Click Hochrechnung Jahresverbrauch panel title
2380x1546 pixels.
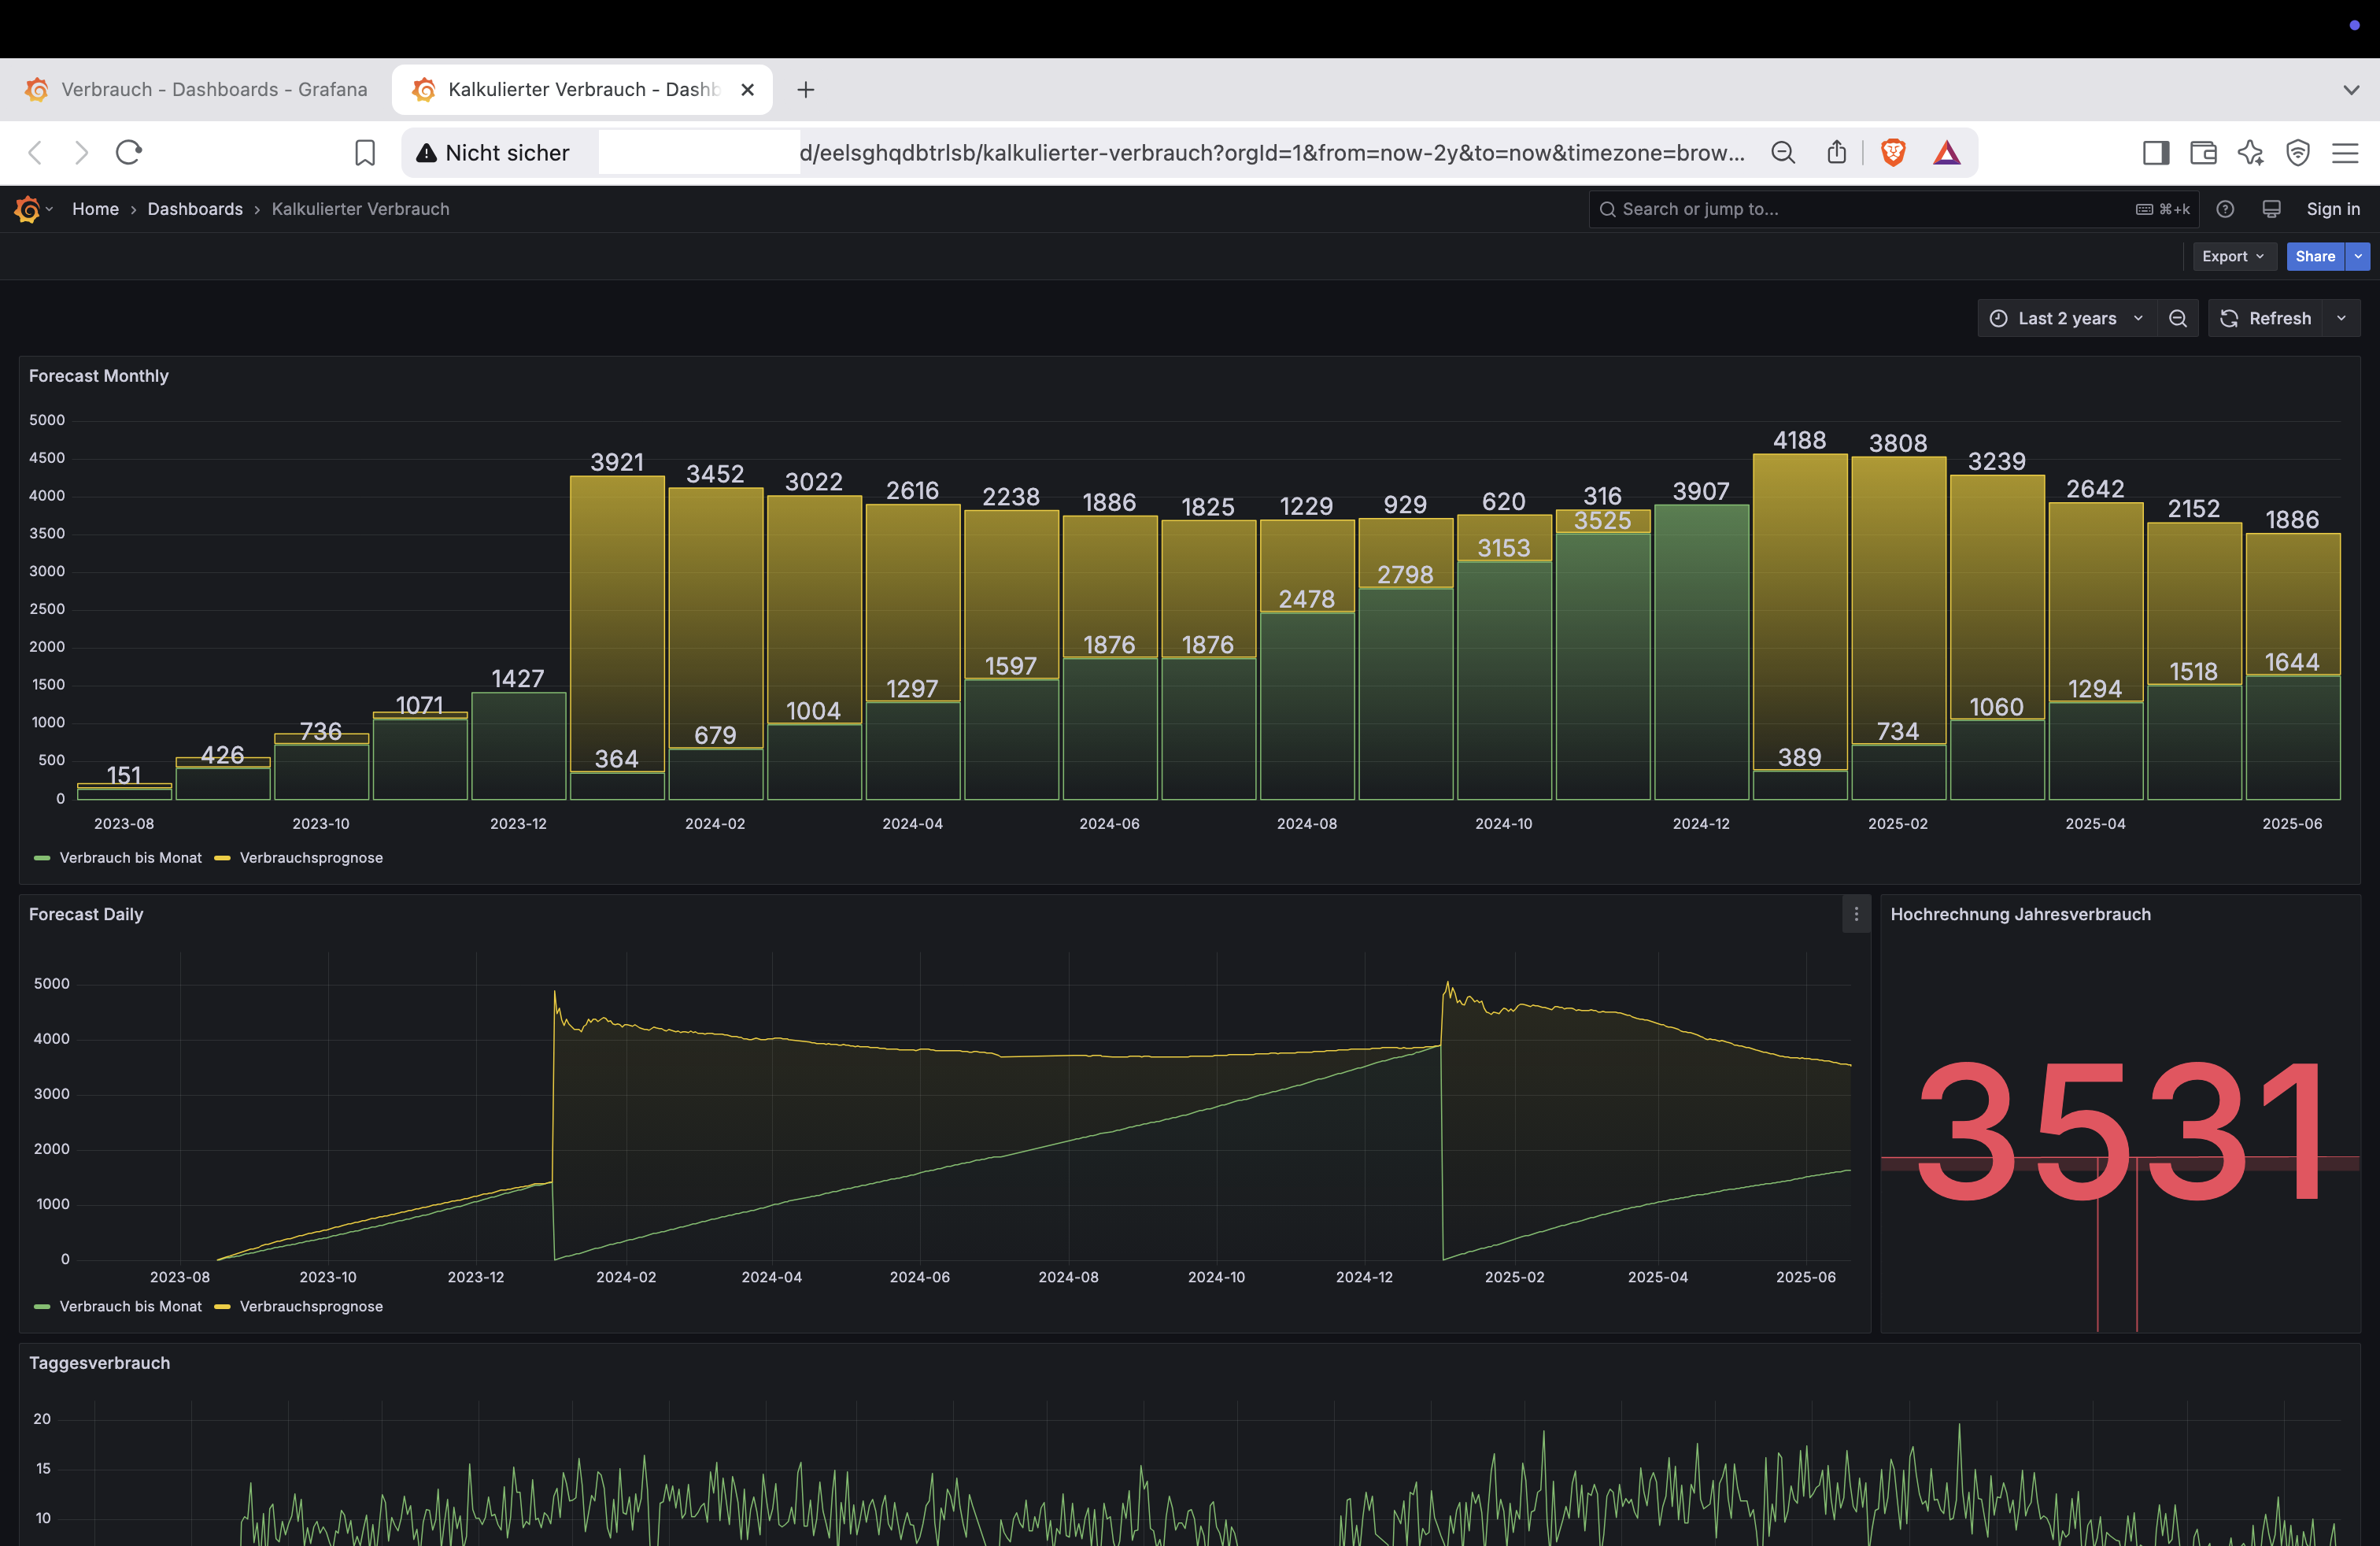2020,914
